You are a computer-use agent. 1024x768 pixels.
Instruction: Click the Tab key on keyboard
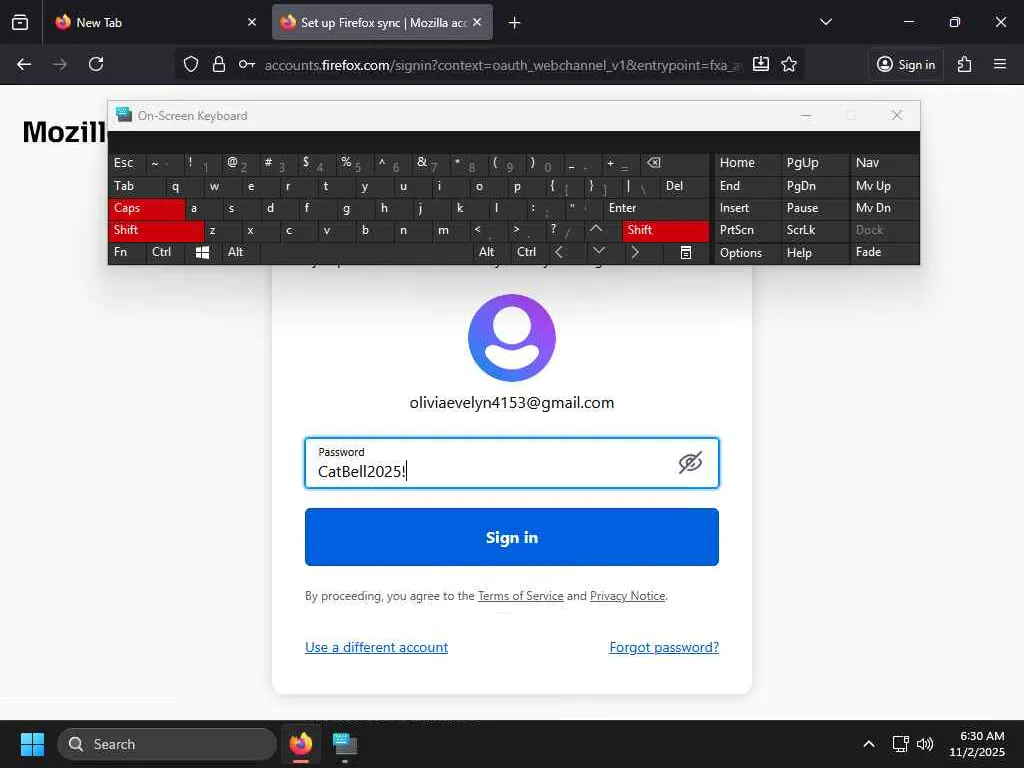tap(136, 186)
